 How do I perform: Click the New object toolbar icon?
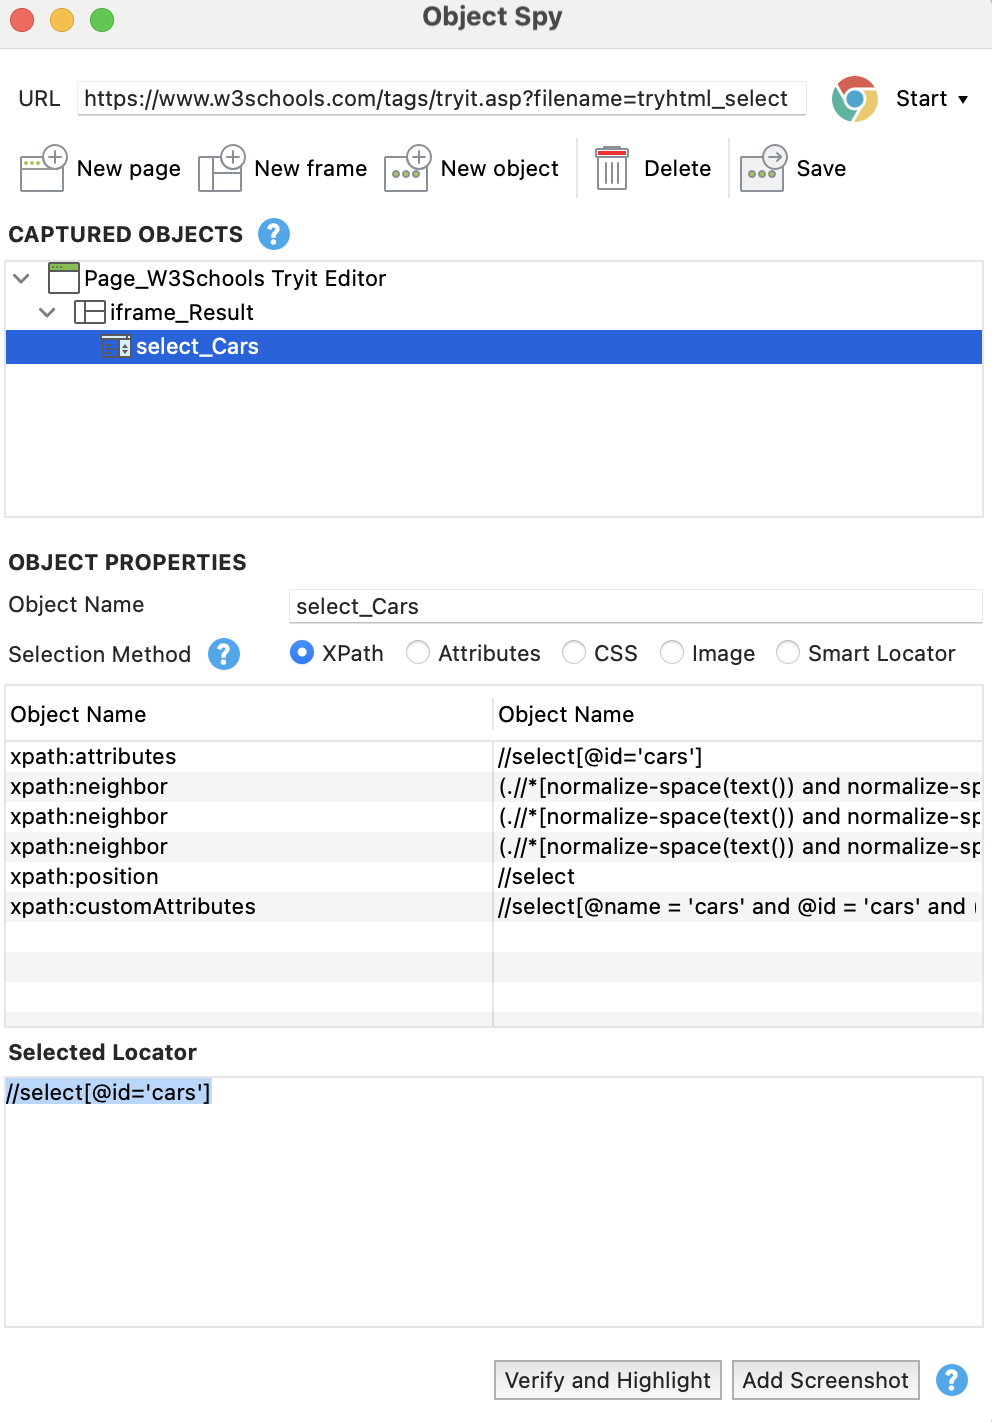point(406,168)
